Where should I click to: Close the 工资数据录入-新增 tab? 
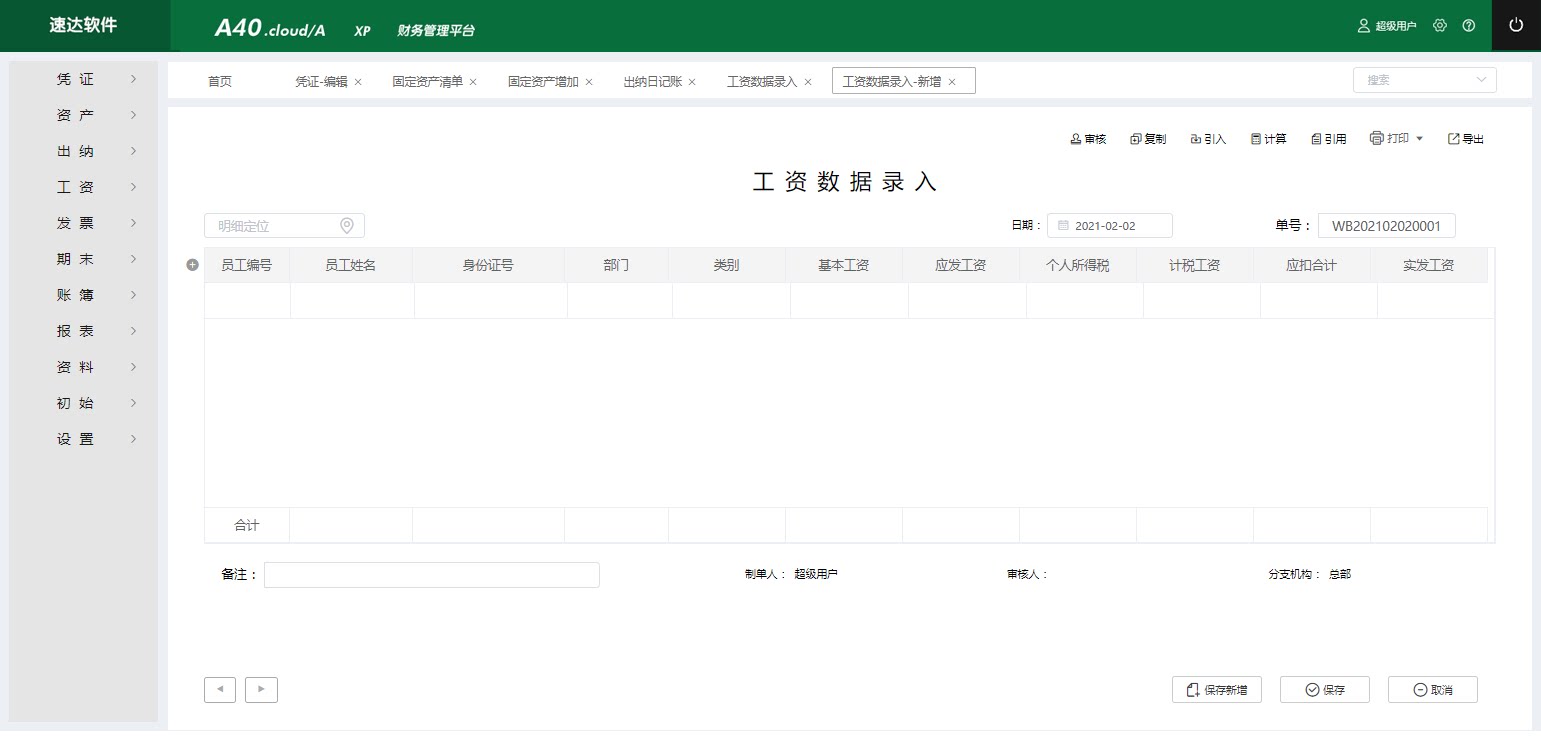click(952, 82)
